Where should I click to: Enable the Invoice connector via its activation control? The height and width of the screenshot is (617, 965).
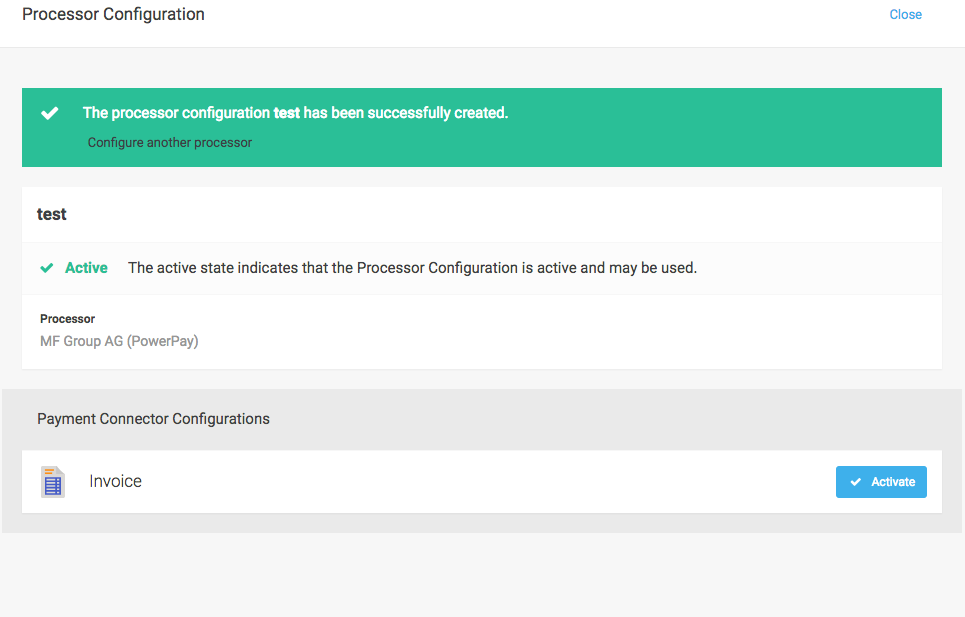pyautogui.click(x=881, y=481)
